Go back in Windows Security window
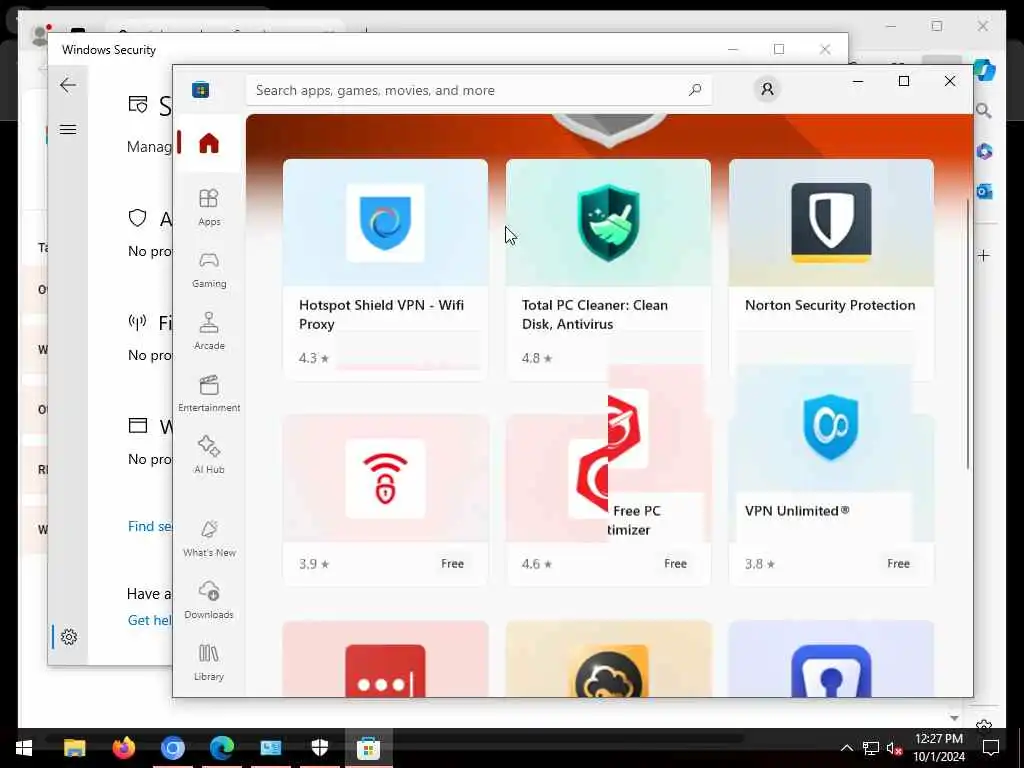Image resolution: width=1024 pixels, height=768 pixels. point(68,85)
